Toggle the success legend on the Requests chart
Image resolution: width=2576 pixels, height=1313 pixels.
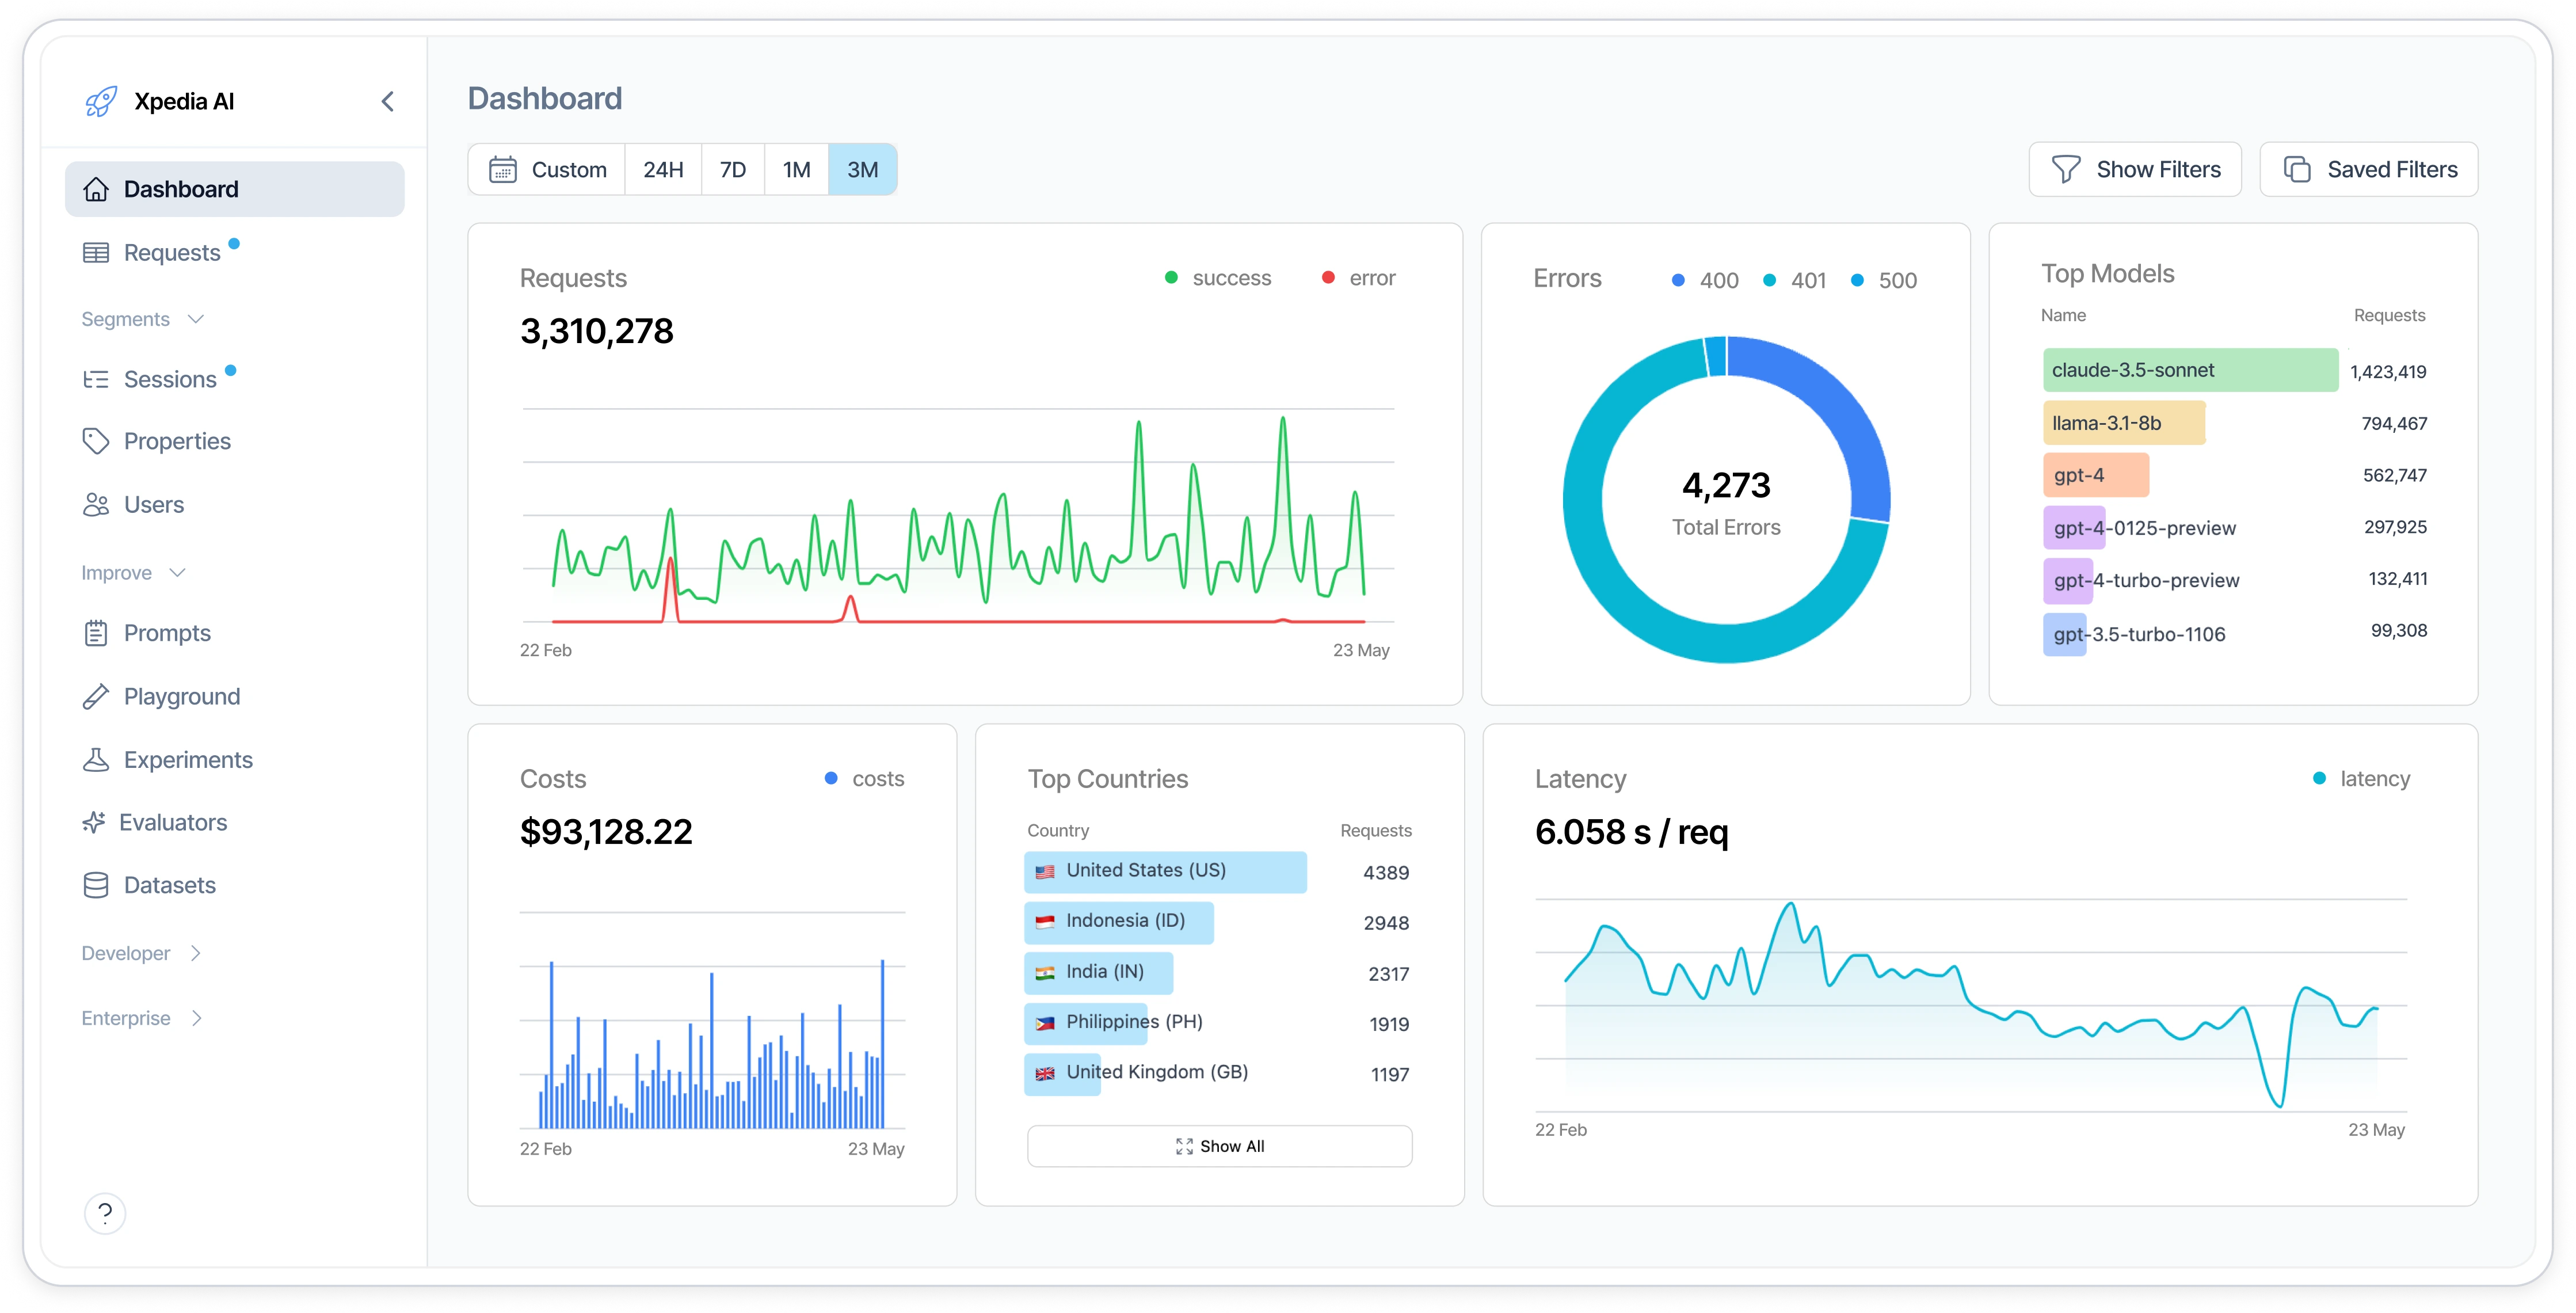1217,277
